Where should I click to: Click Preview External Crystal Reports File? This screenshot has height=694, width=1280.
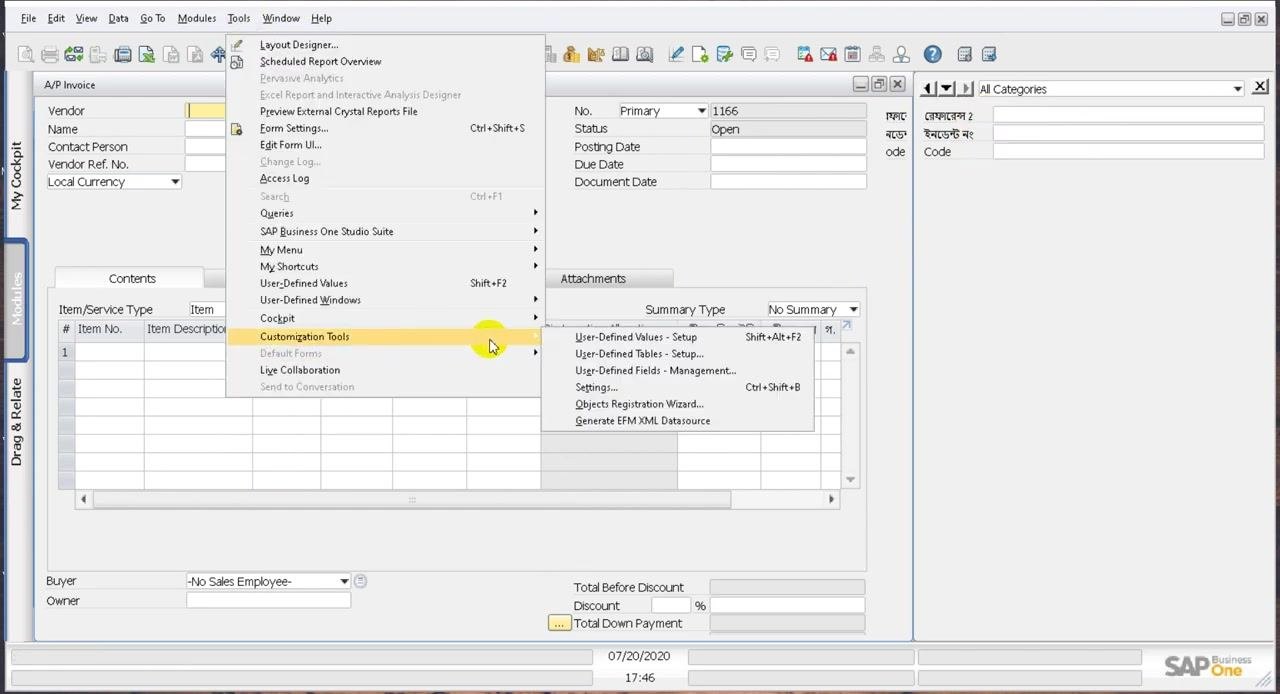point(338,112)
